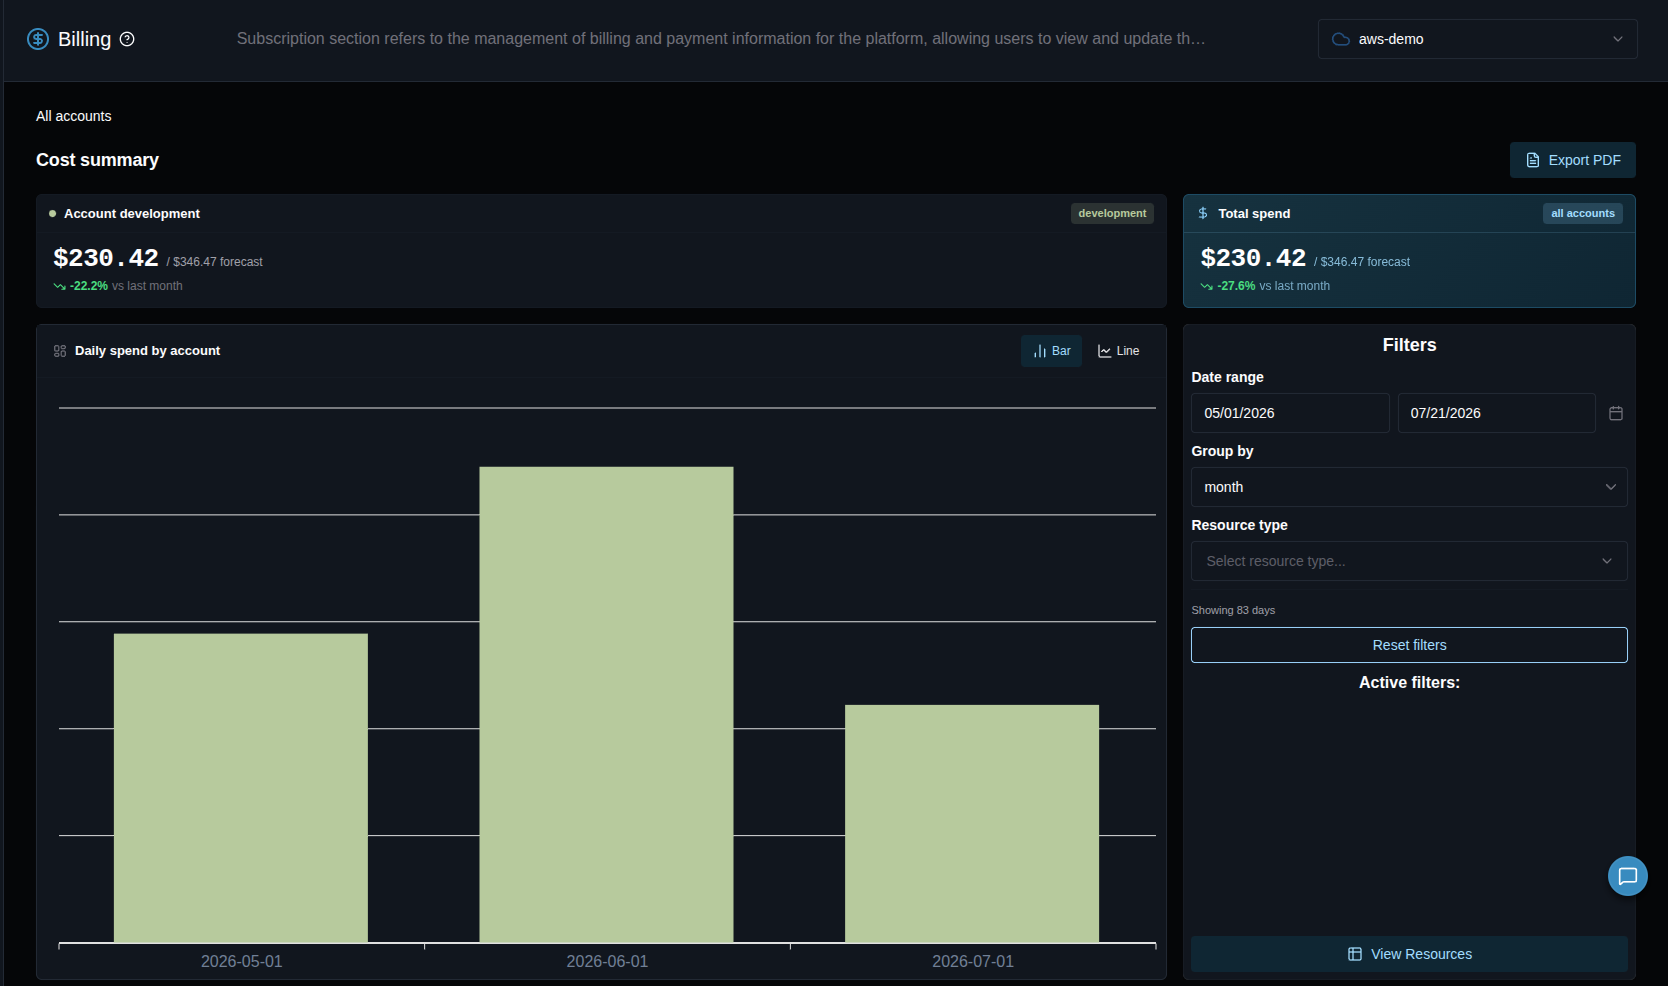This screenshot has width=1668, height=986.
Task: Open the date range calendar icon
Action: 1615,413
